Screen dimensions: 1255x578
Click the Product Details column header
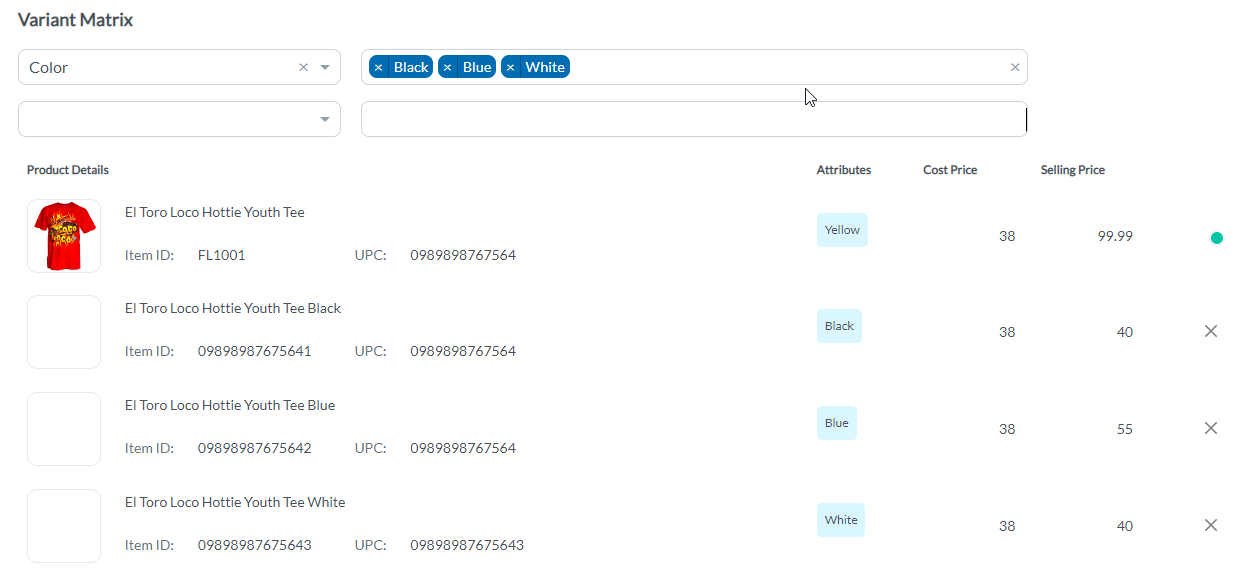tap(67, 169)
